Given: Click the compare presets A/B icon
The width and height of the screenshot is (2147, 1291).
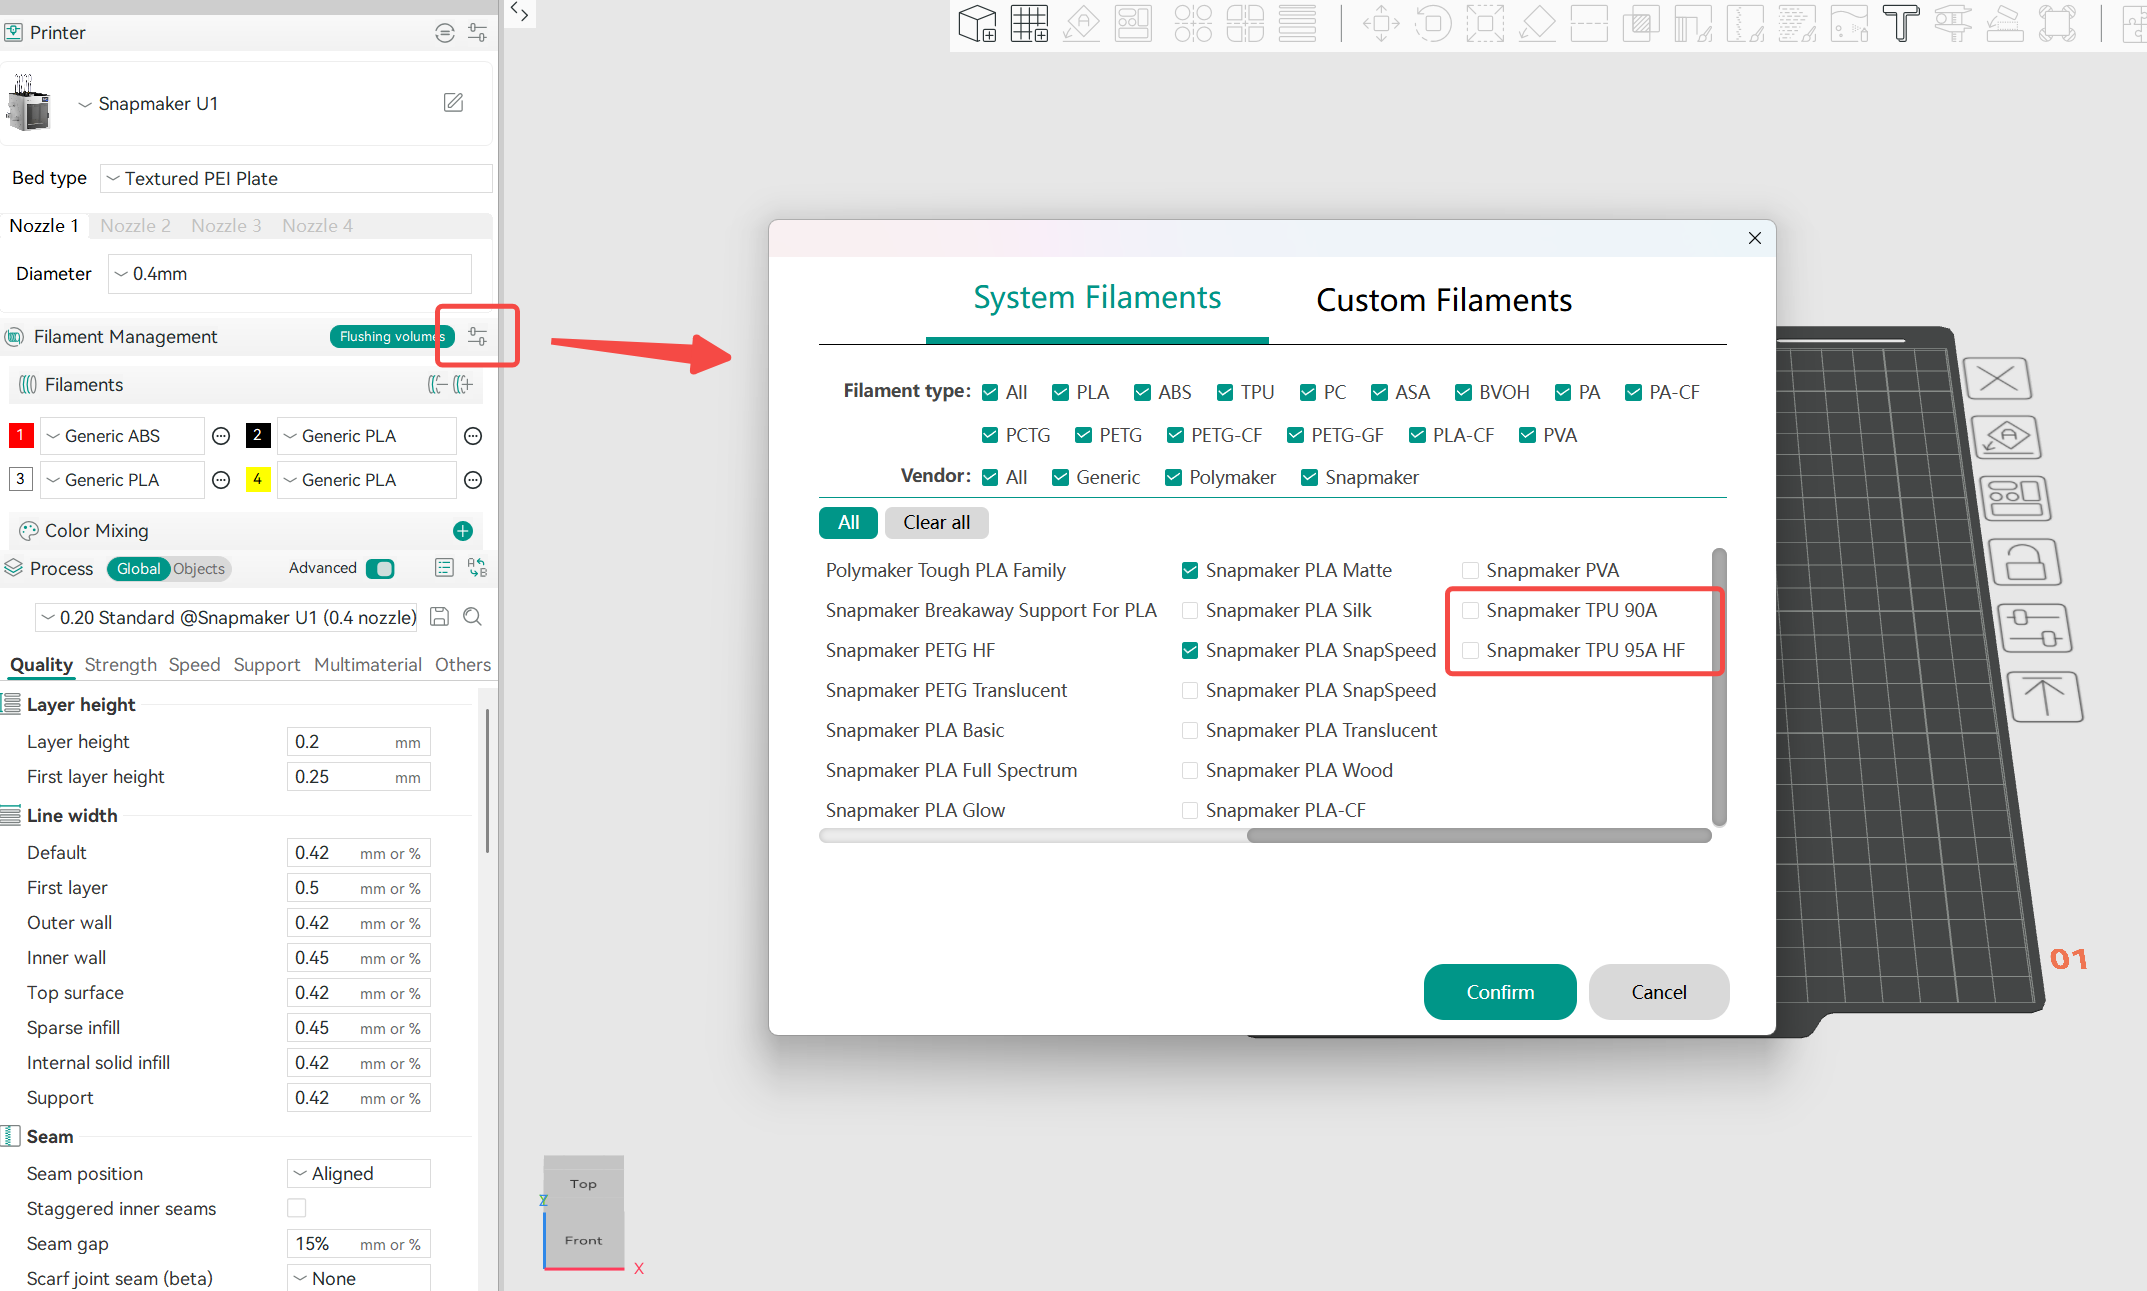Looking at the screenshot, I should (x=477, y=568).
